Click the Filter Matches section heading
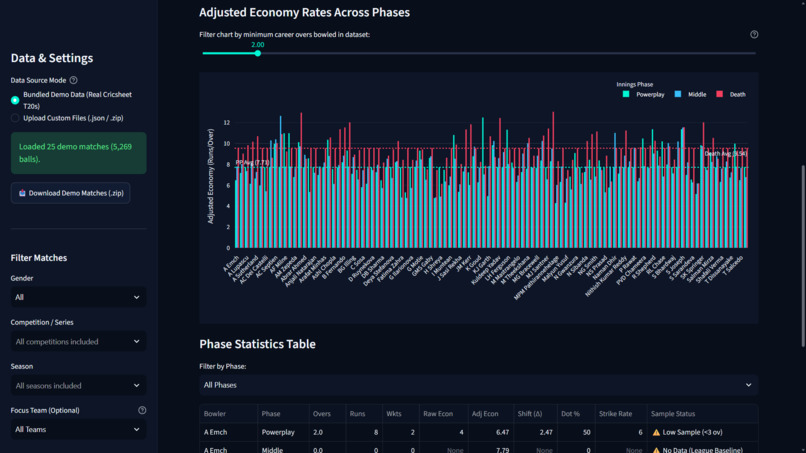This screenshot has width=806, height=453. (x=39, y=258)
